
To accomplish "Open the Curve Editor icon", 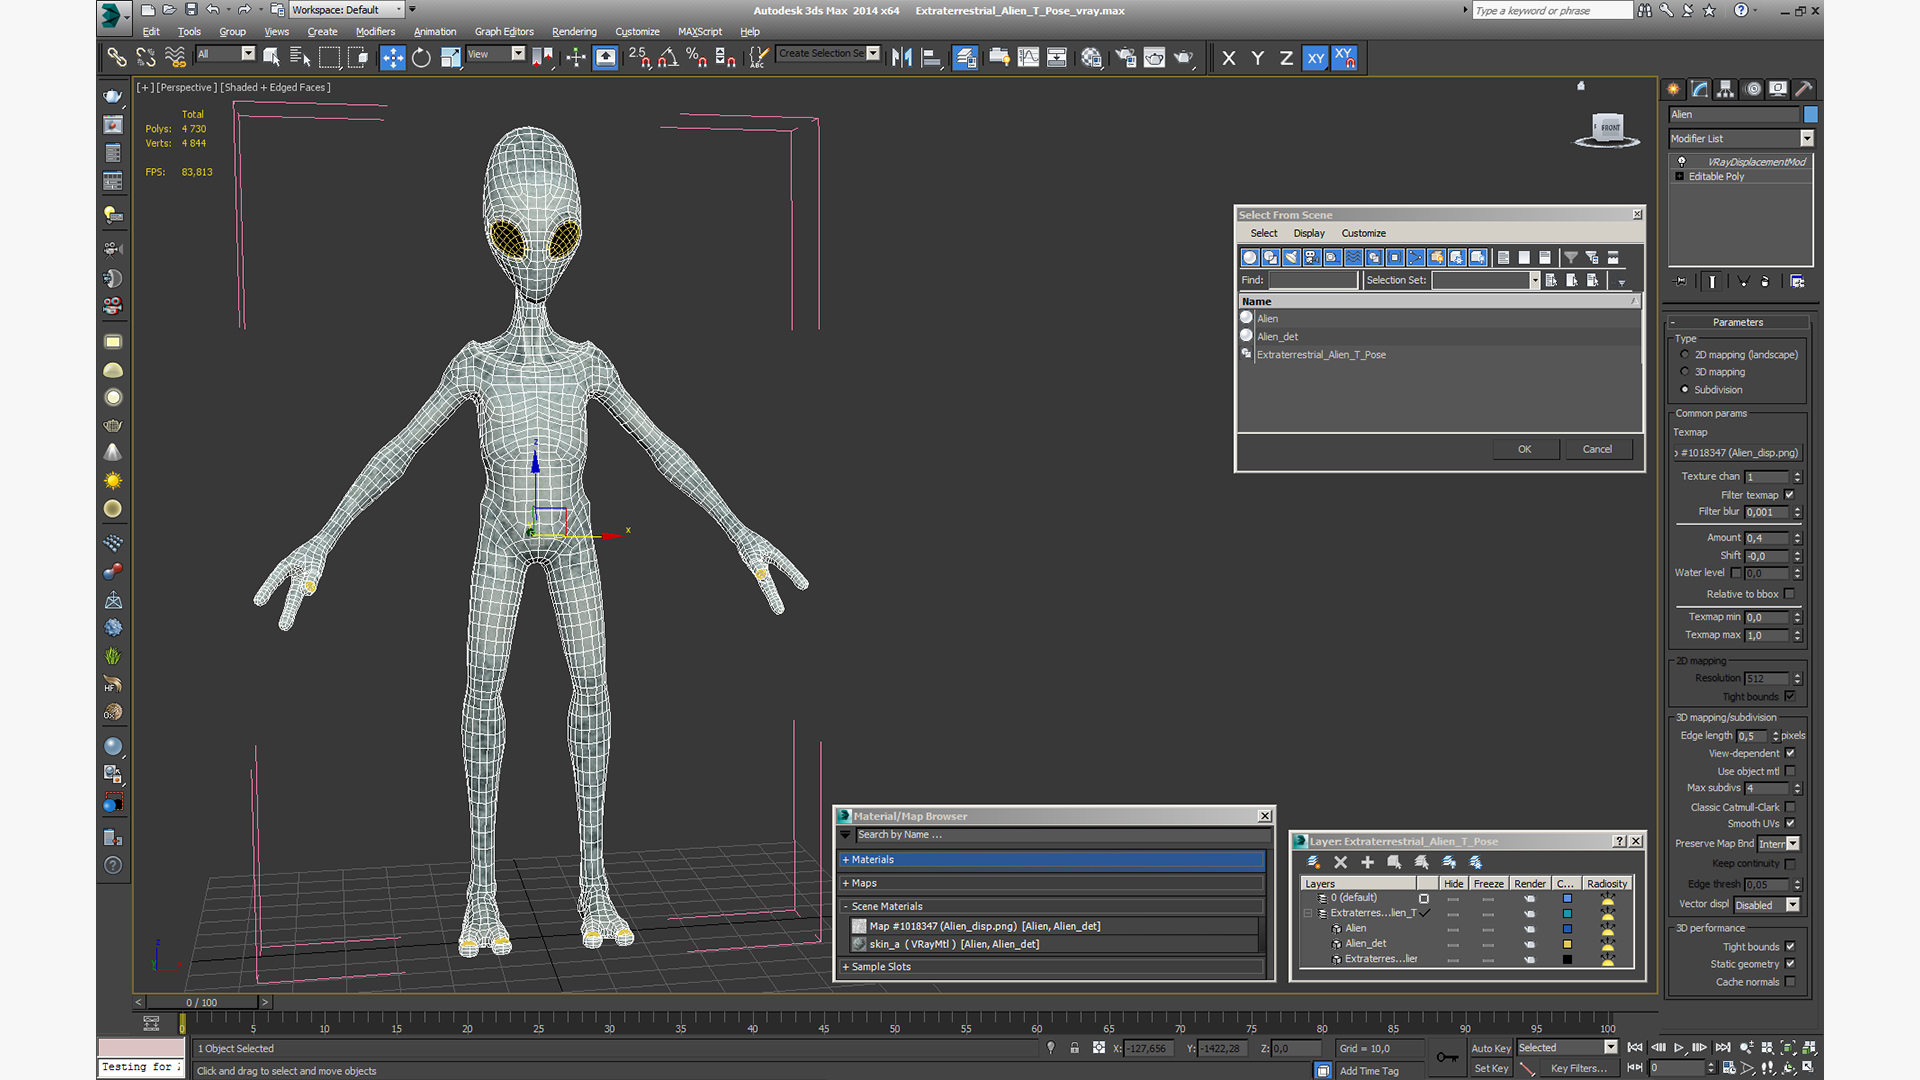I will click(1028, 58).
